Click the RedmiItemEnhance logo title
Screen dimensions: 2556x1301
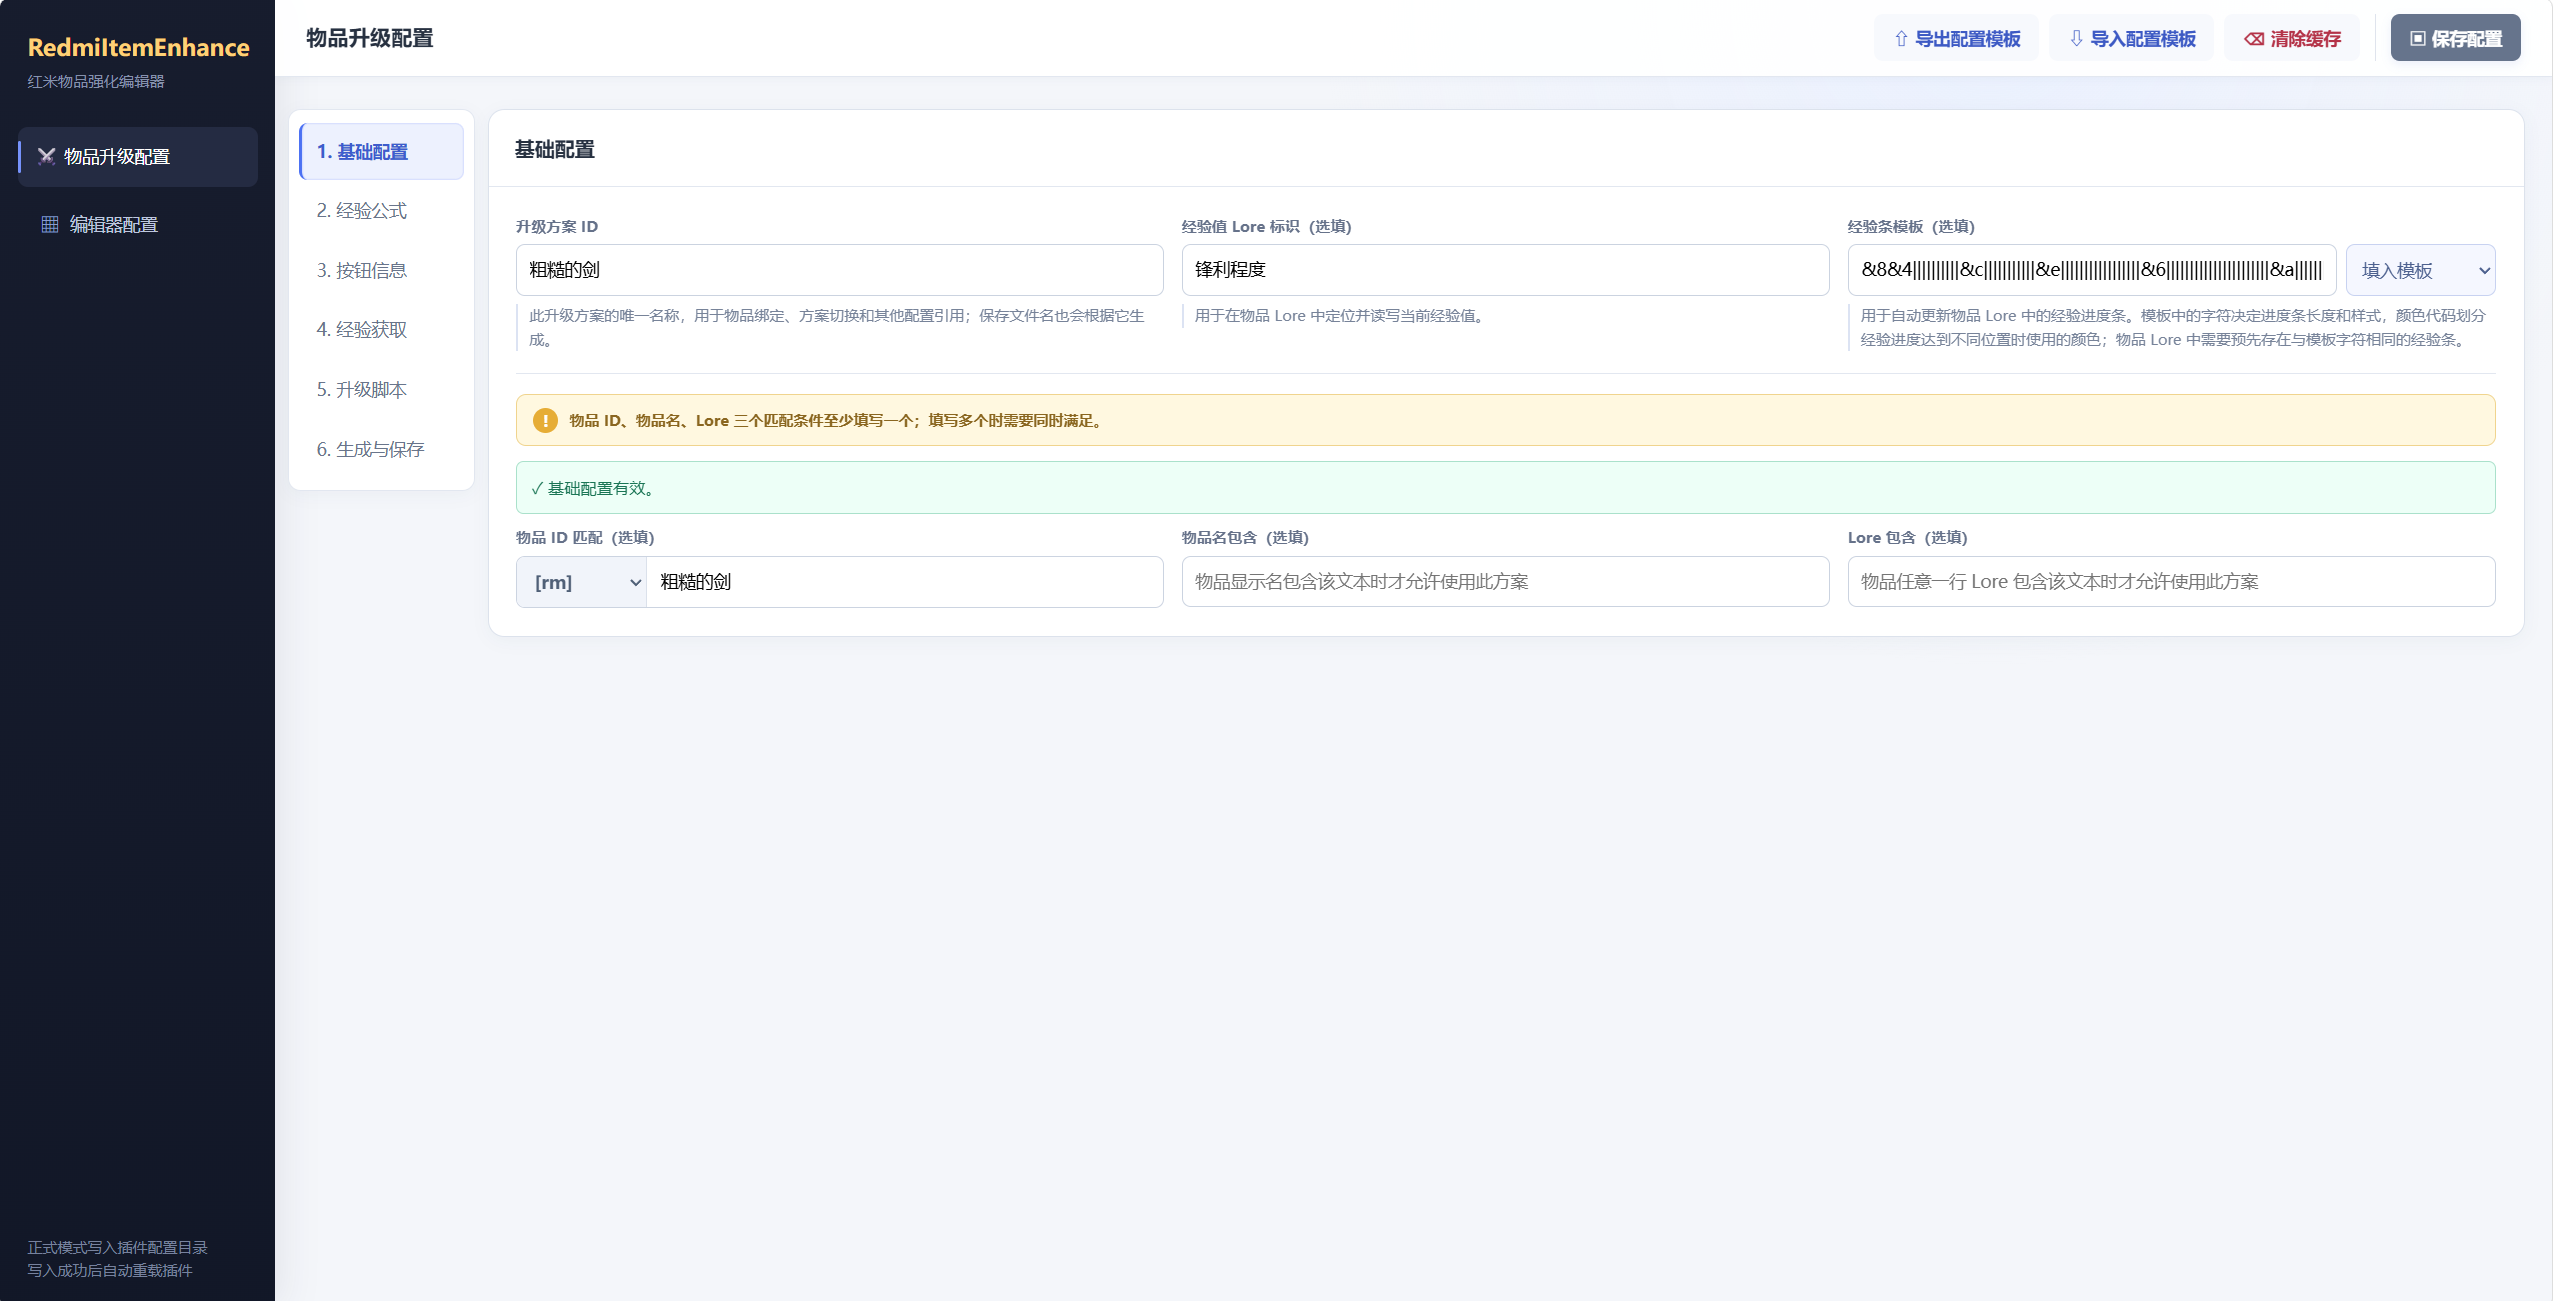point(139,47)
